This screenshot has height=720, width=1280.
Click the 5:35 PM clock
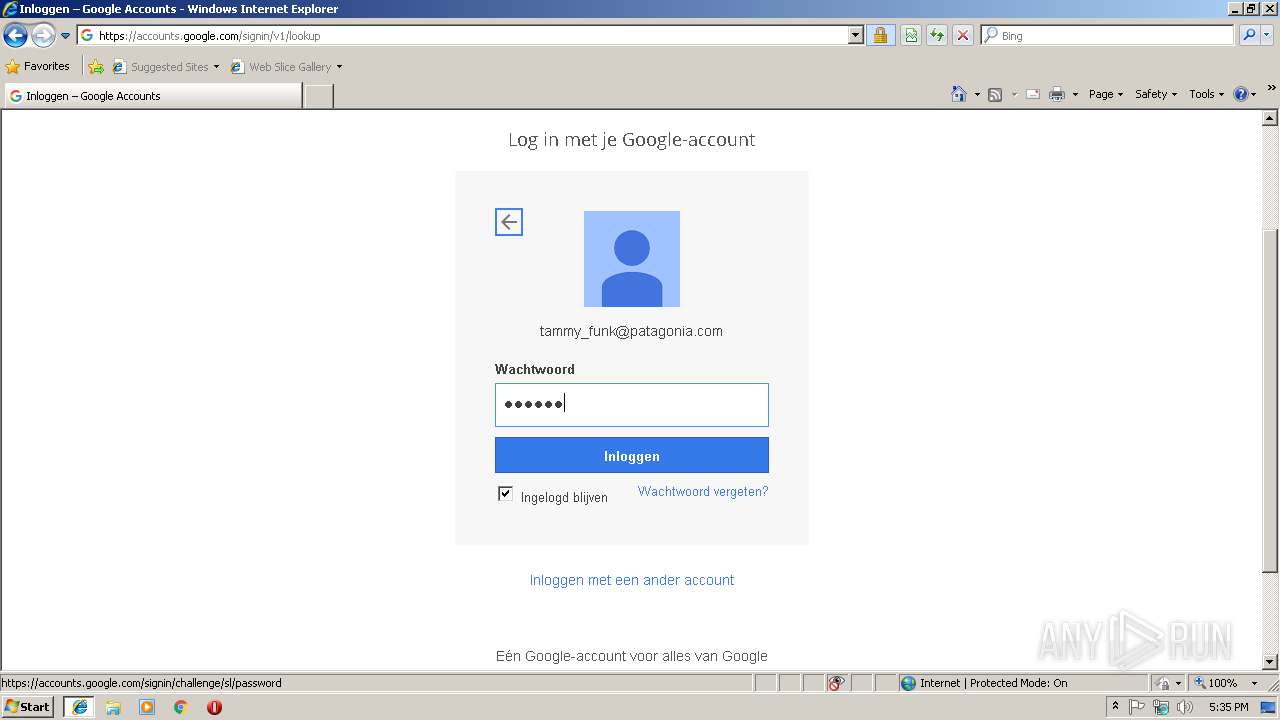point(1228,707)
